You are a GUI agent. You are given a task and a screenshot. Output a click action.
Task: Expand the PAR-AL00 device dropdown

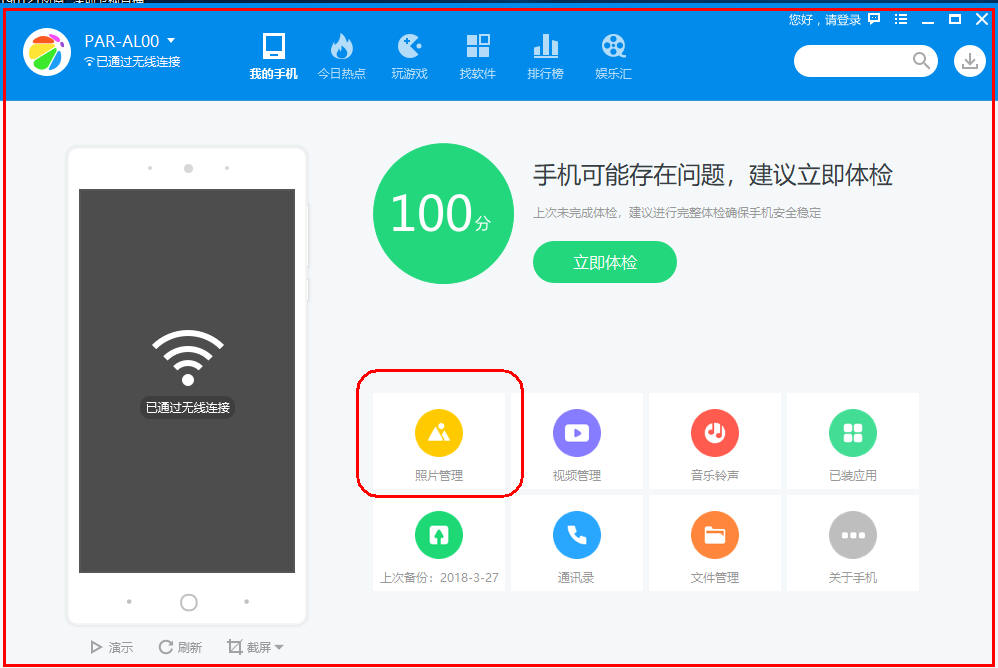tap(171, 40)
